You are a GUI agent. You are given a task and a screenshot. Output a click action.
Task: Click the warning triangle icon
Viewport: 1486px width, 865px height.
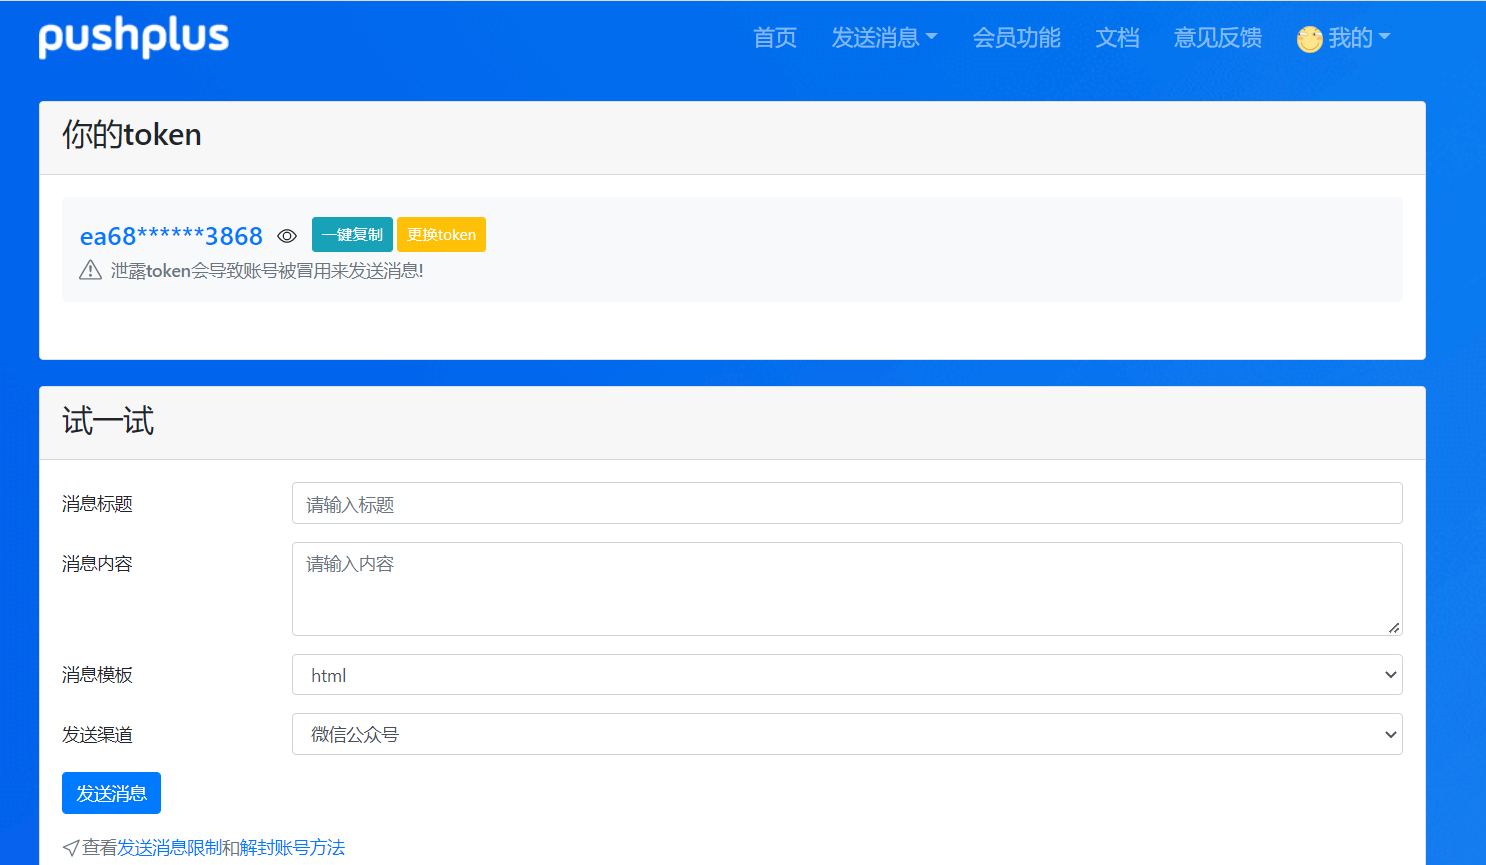point(91,270)
